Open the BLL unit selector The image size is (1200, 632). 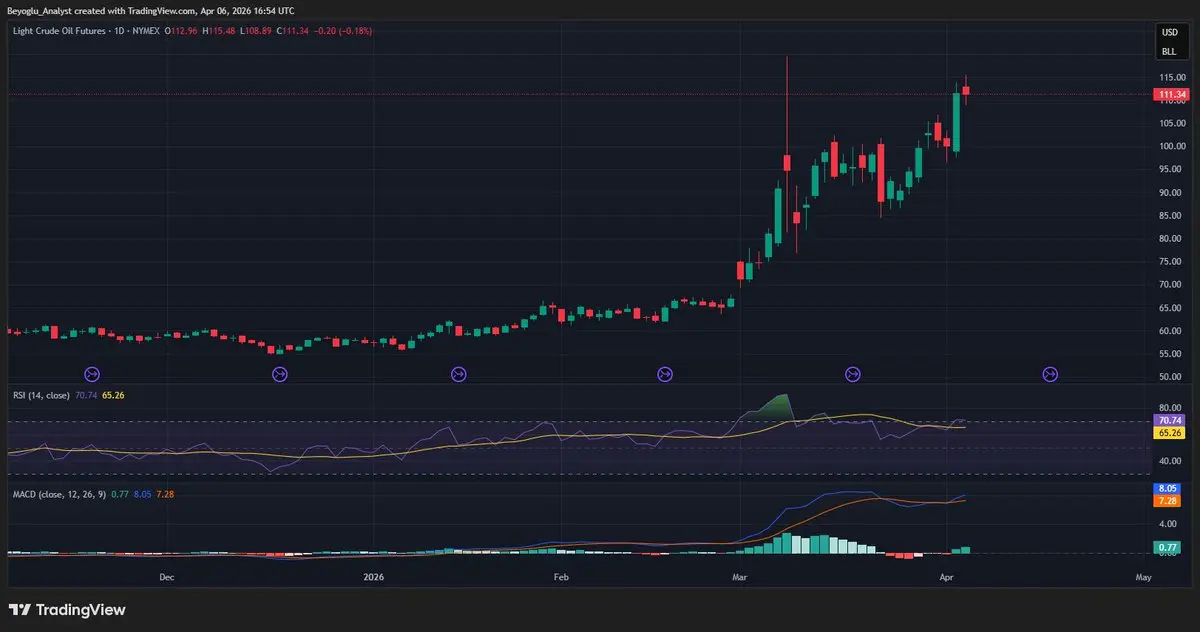pos(1169,51)
